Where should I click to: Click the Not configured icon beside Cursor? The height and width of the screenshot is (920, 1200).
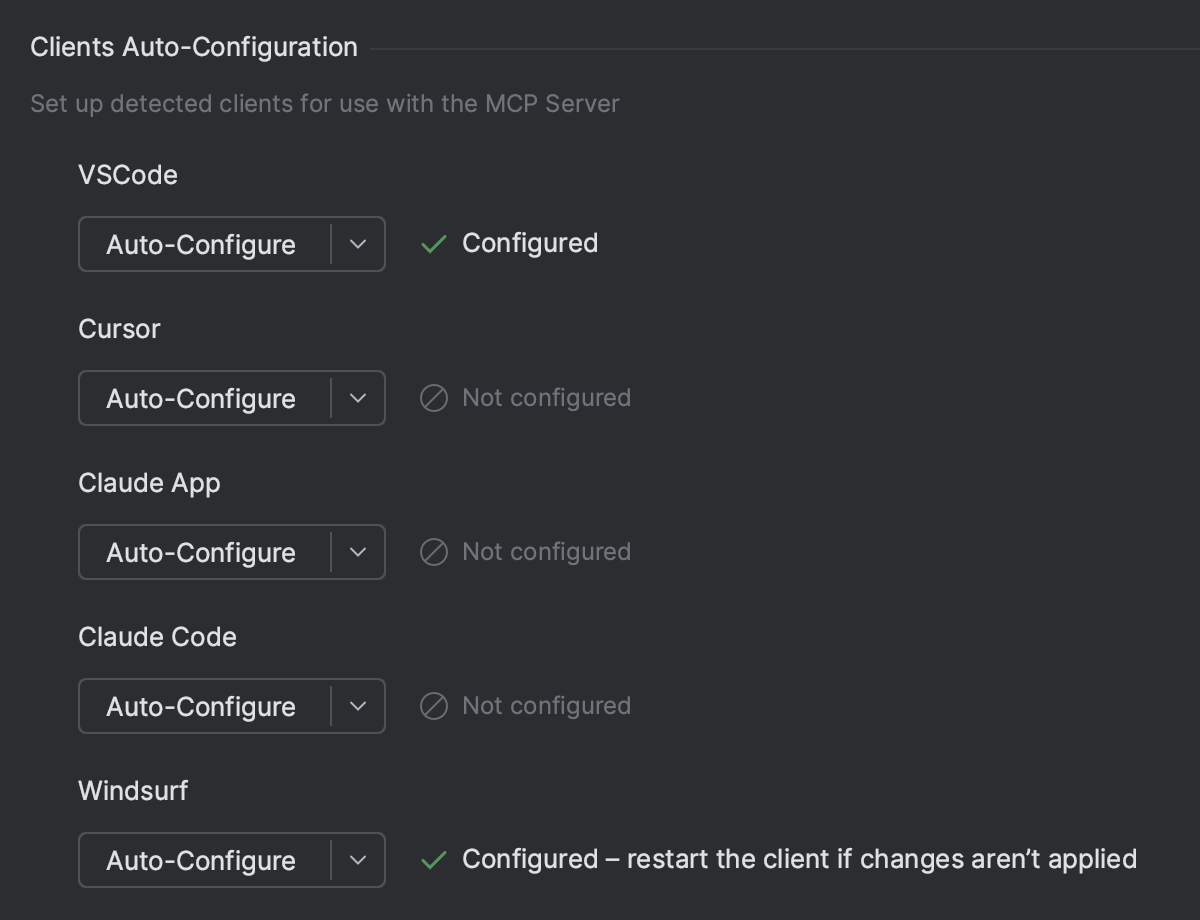pyautogui.click(x=433, y=398)
